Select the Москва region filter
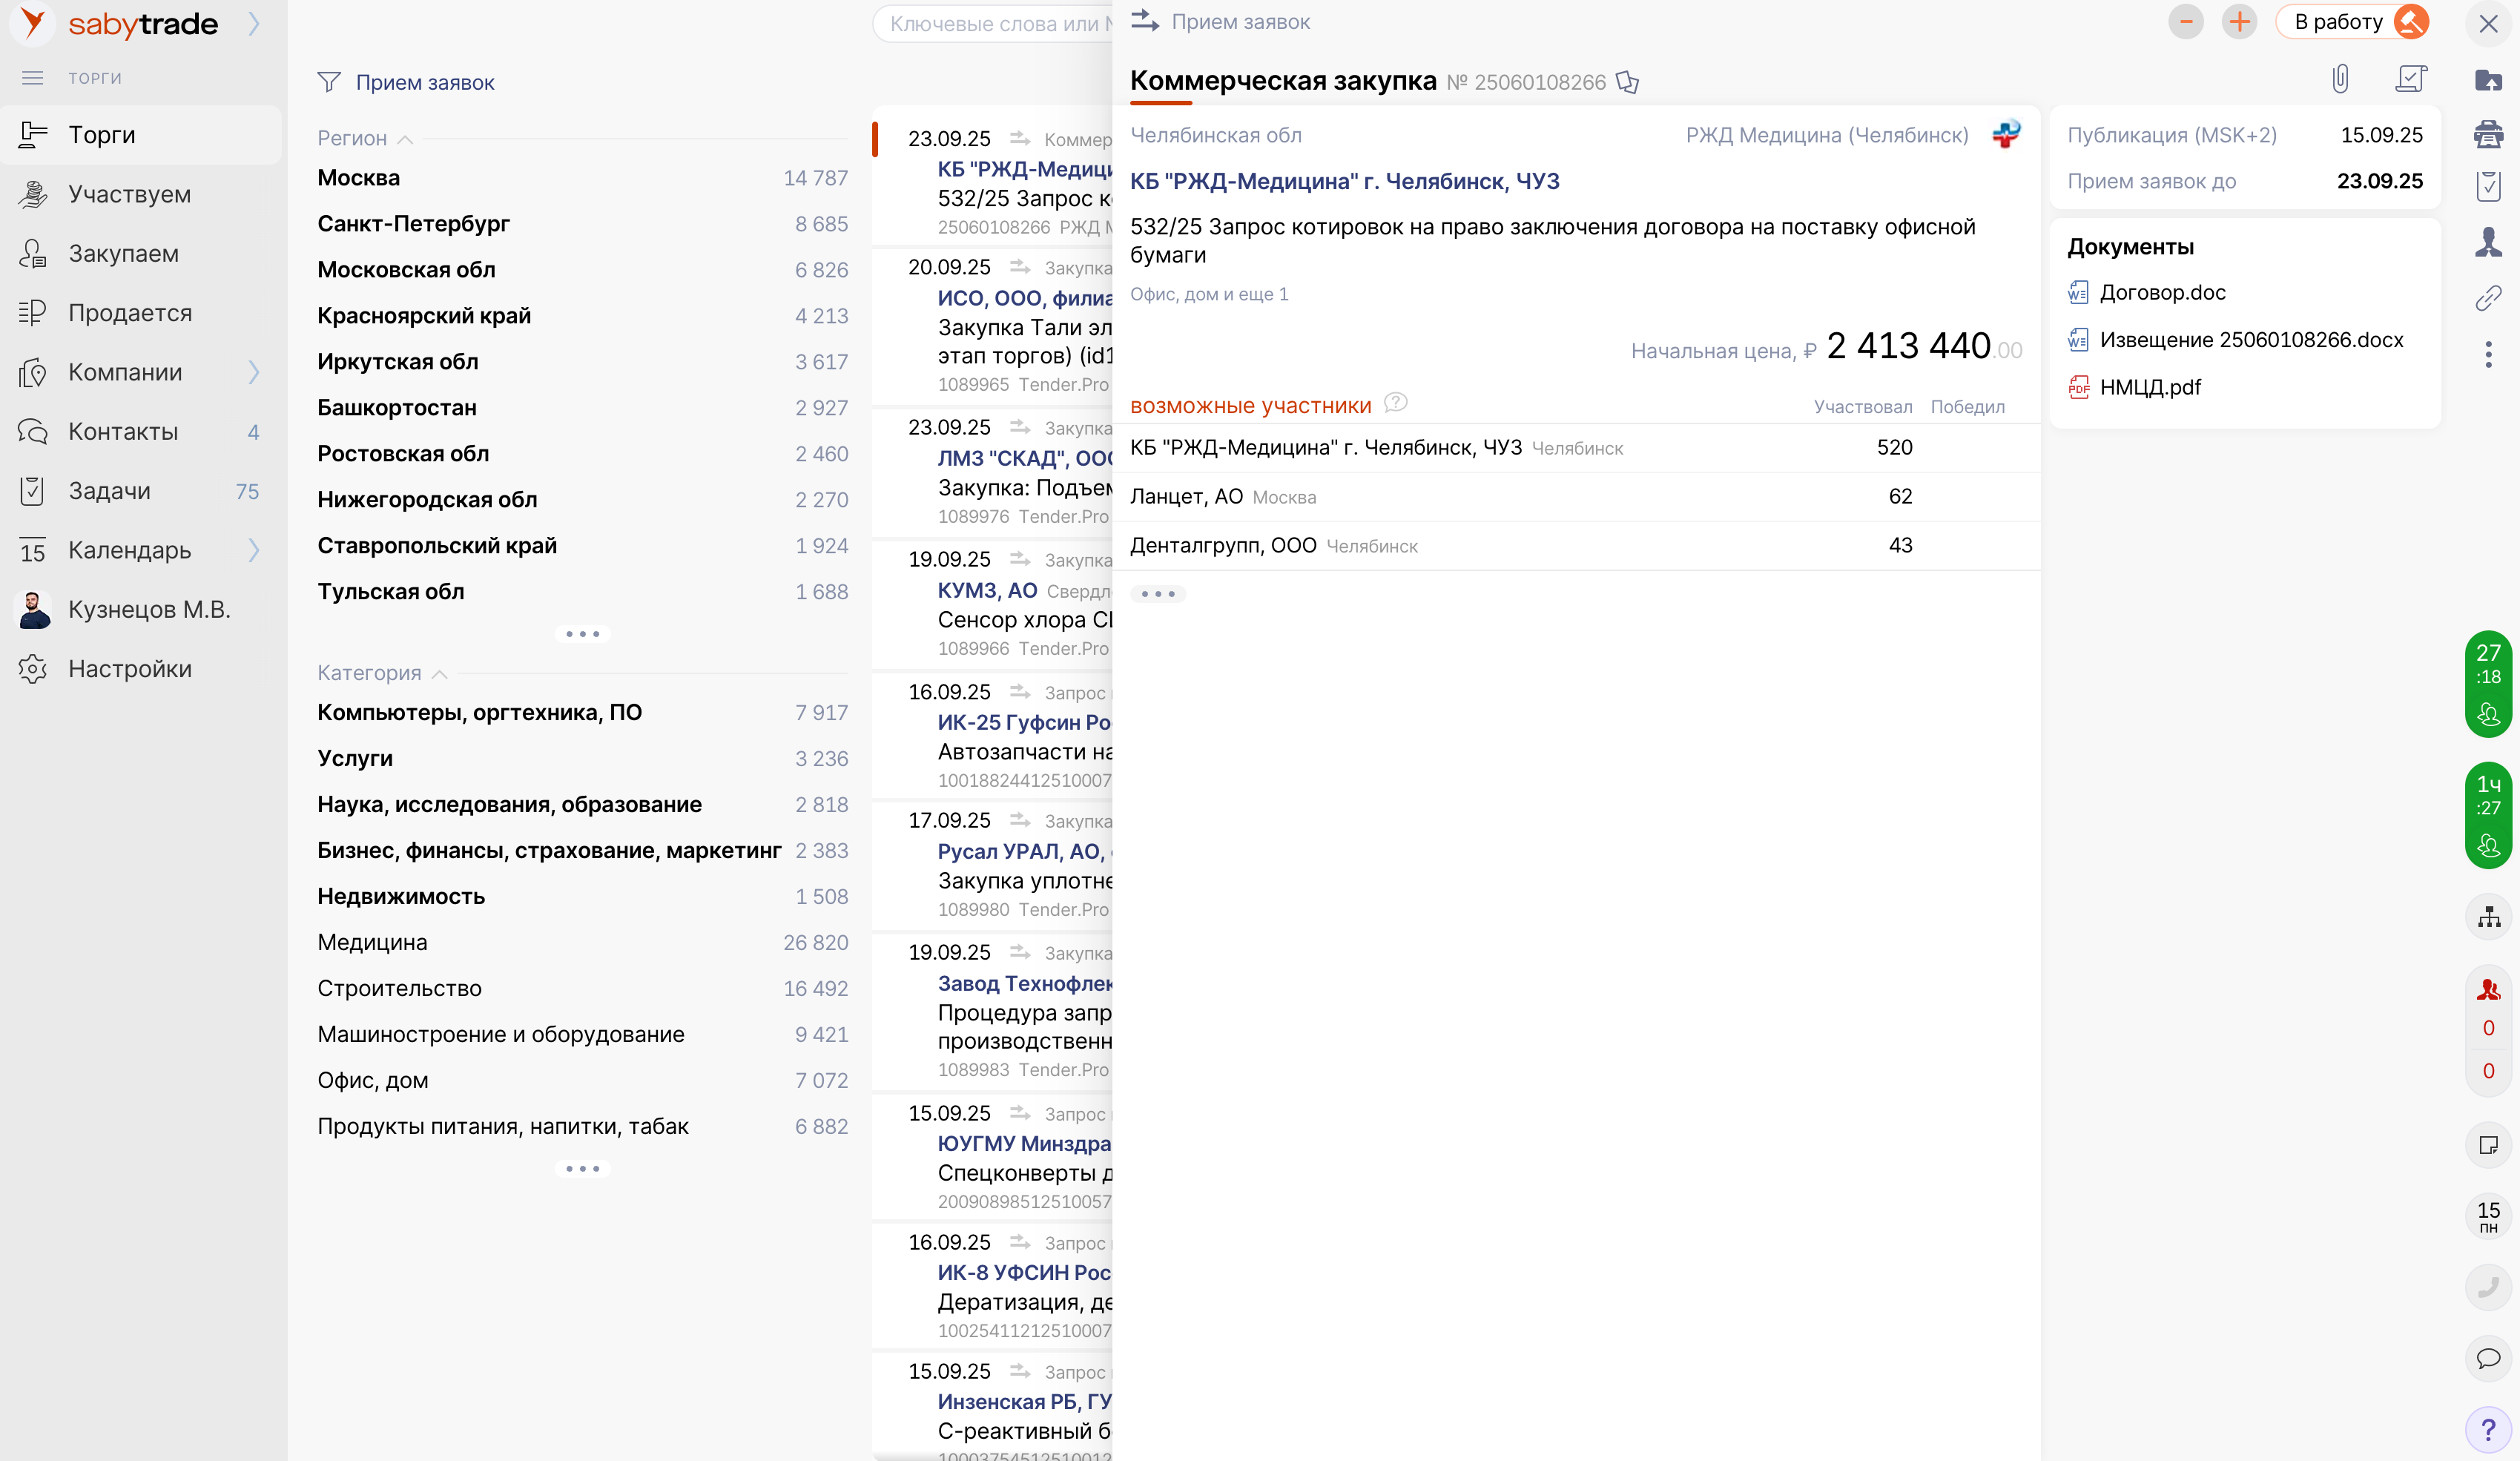 (x=358, y=178)
